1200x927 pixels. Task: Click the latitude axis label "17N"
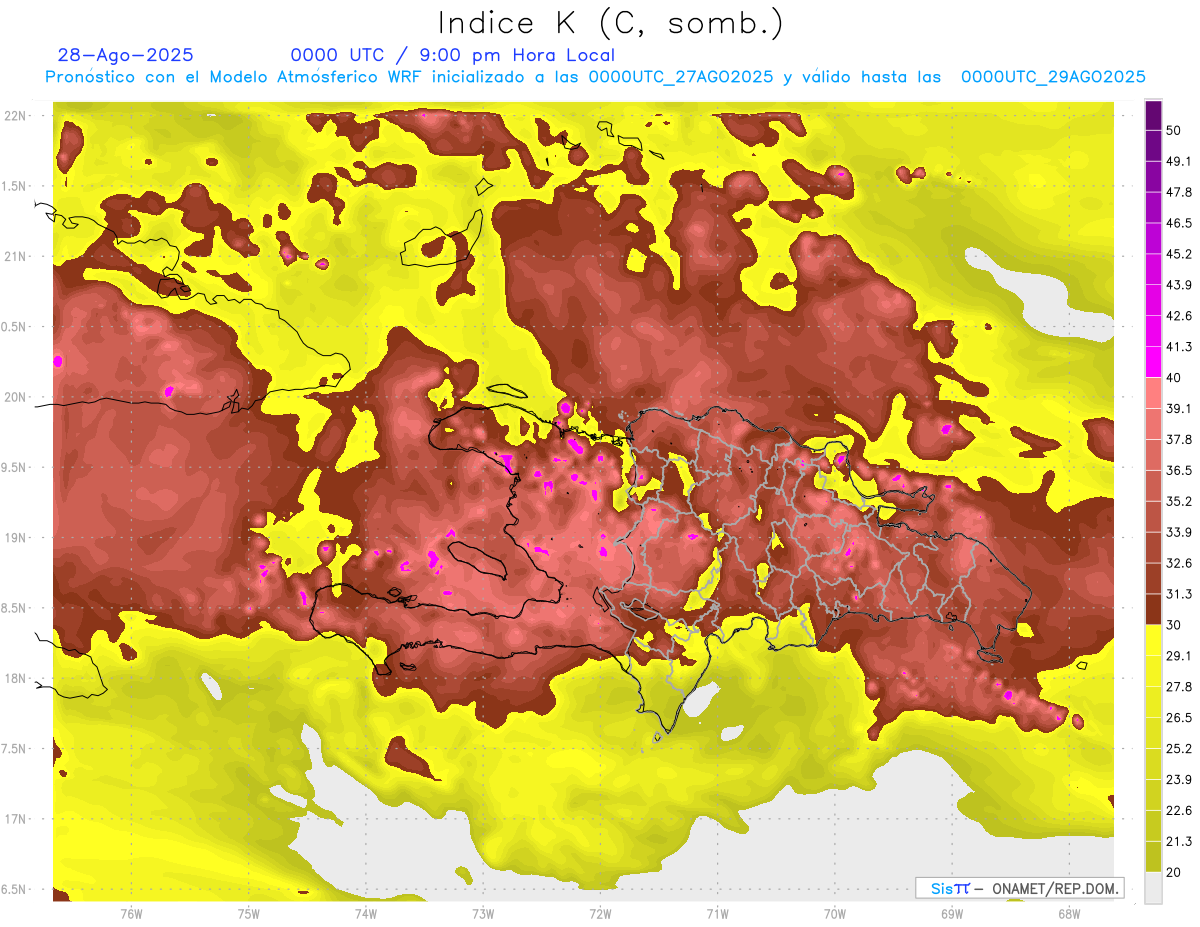pyautogui.click(x=15, y=819)
